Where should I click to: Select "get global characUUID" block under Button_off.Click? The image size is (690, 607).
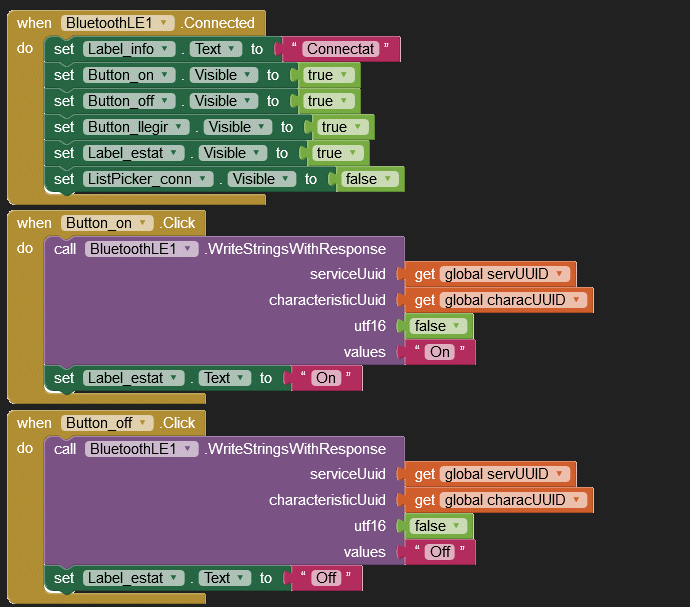[x=500, y=500]
